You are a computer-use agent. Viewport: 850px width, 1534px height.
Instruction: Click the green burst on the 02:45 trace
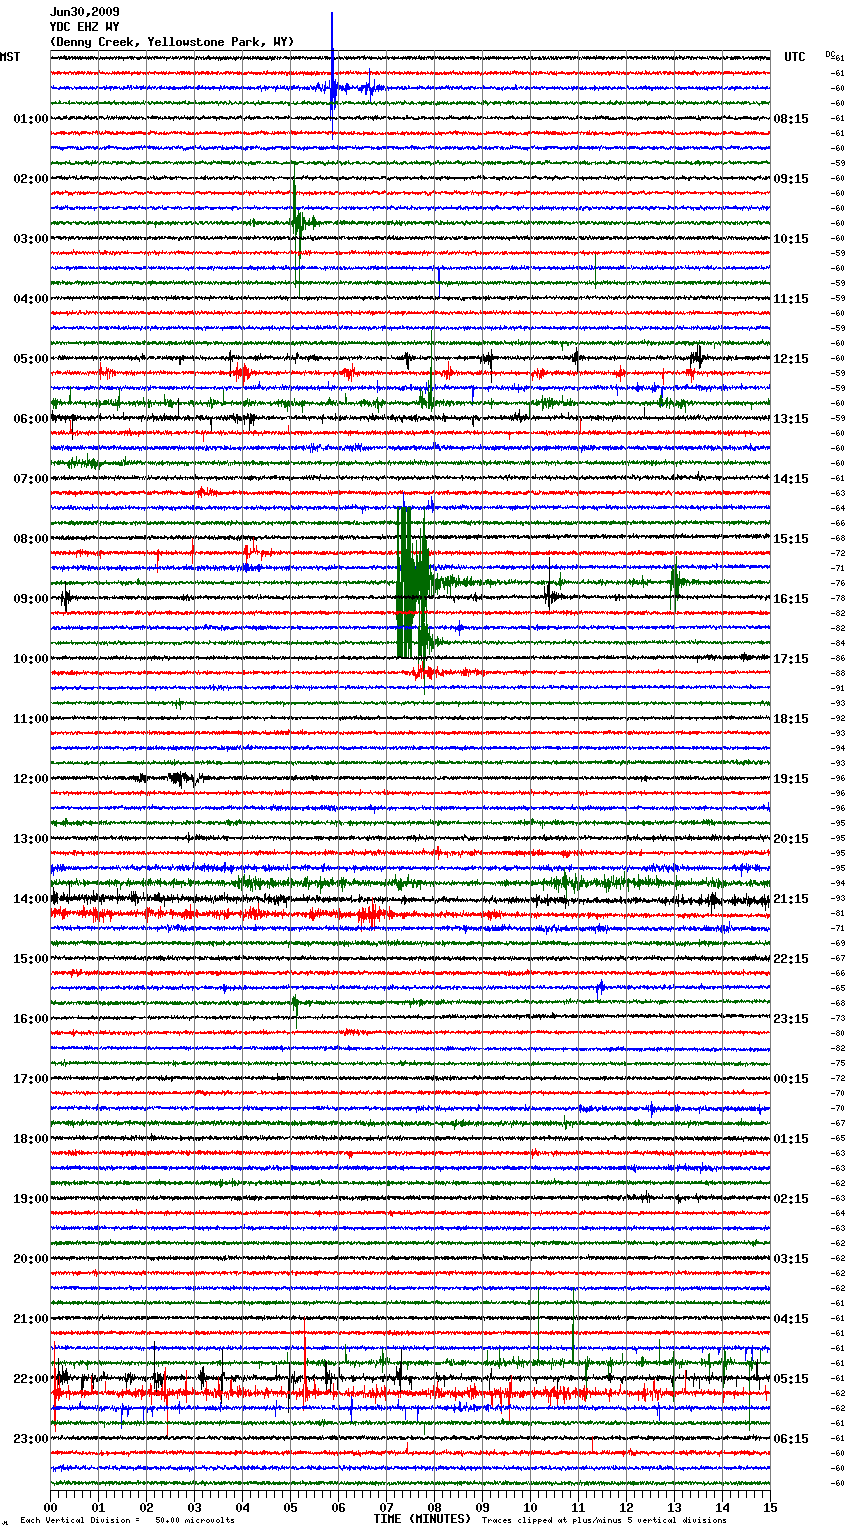[297, 222]
